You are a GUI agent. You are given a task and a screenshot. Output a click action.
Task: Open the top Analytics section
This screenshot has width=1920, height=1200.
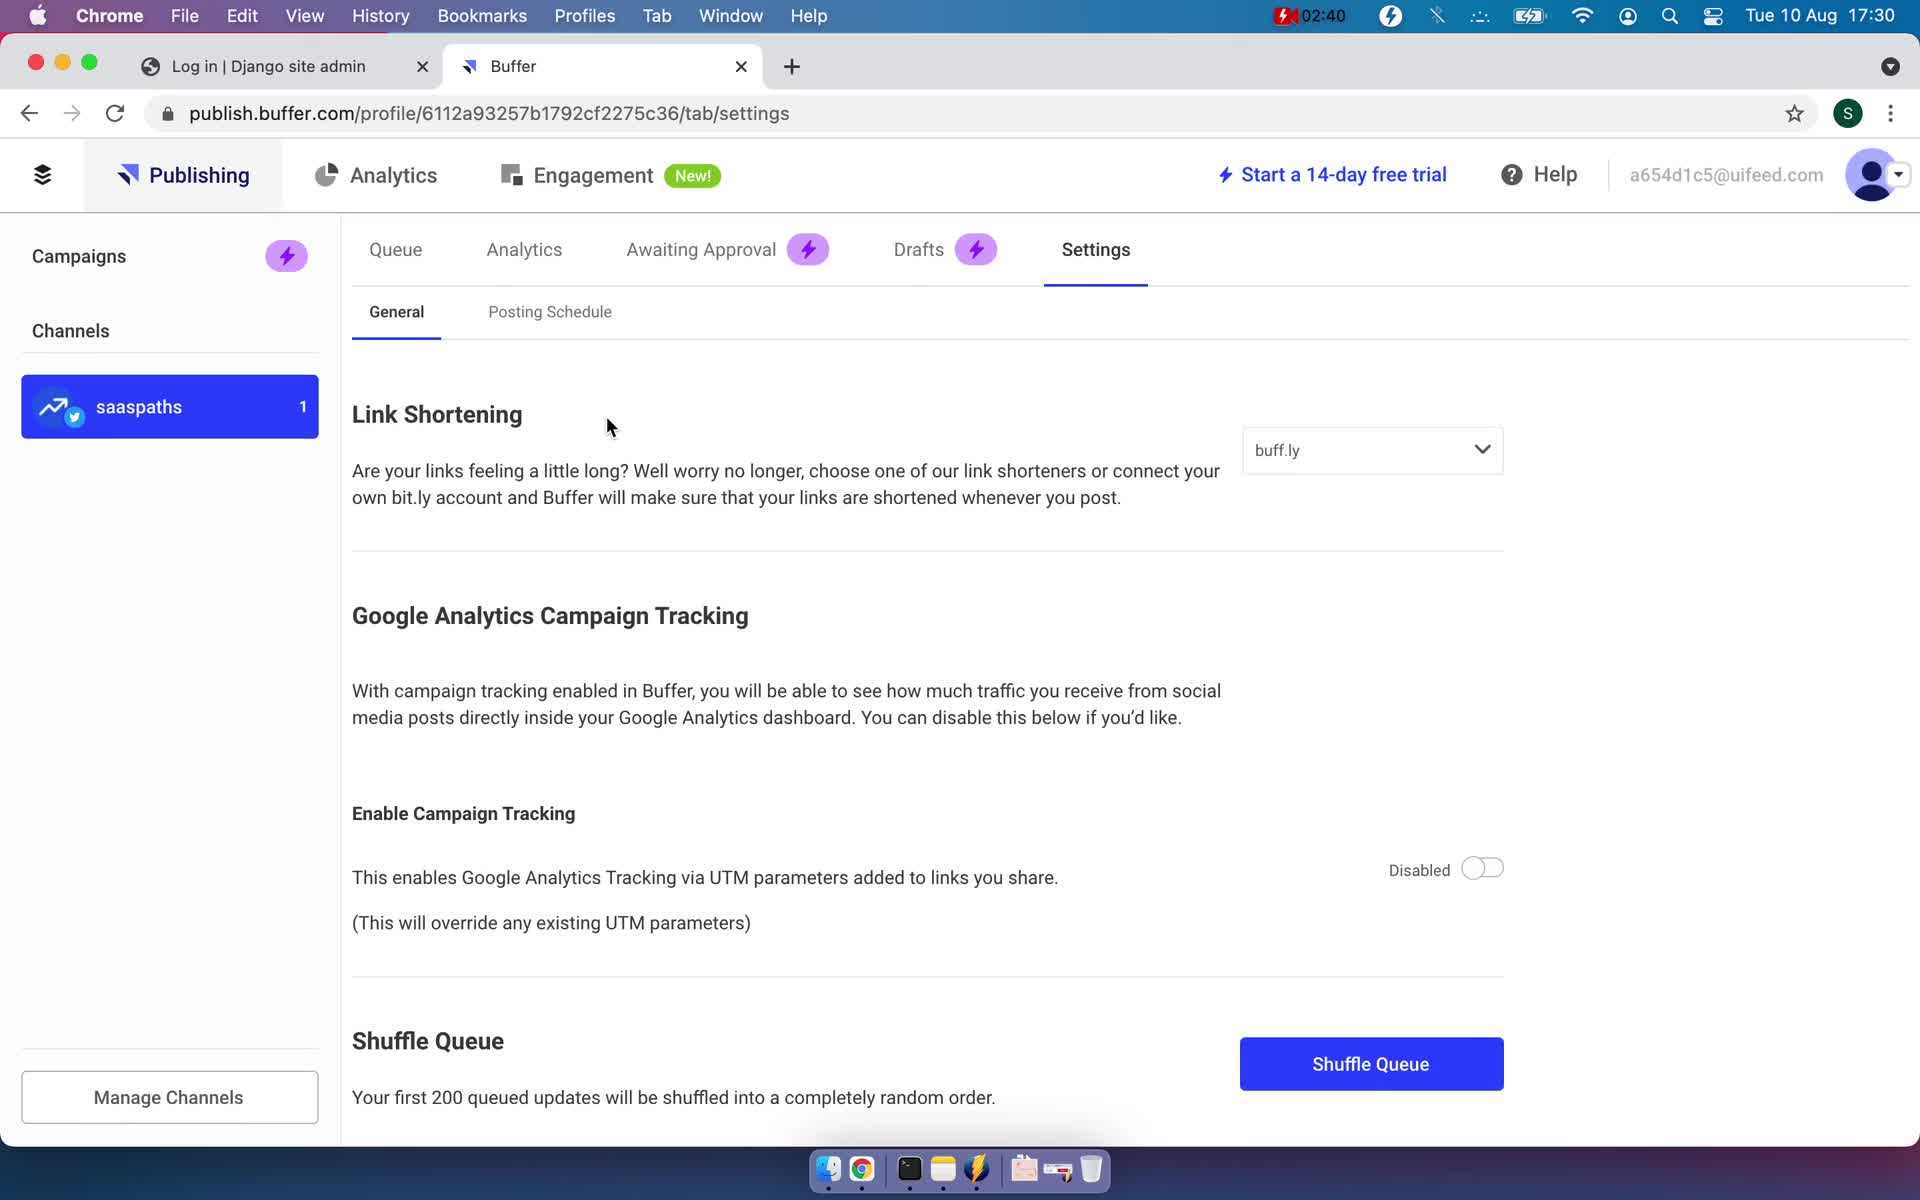[376, 175]
